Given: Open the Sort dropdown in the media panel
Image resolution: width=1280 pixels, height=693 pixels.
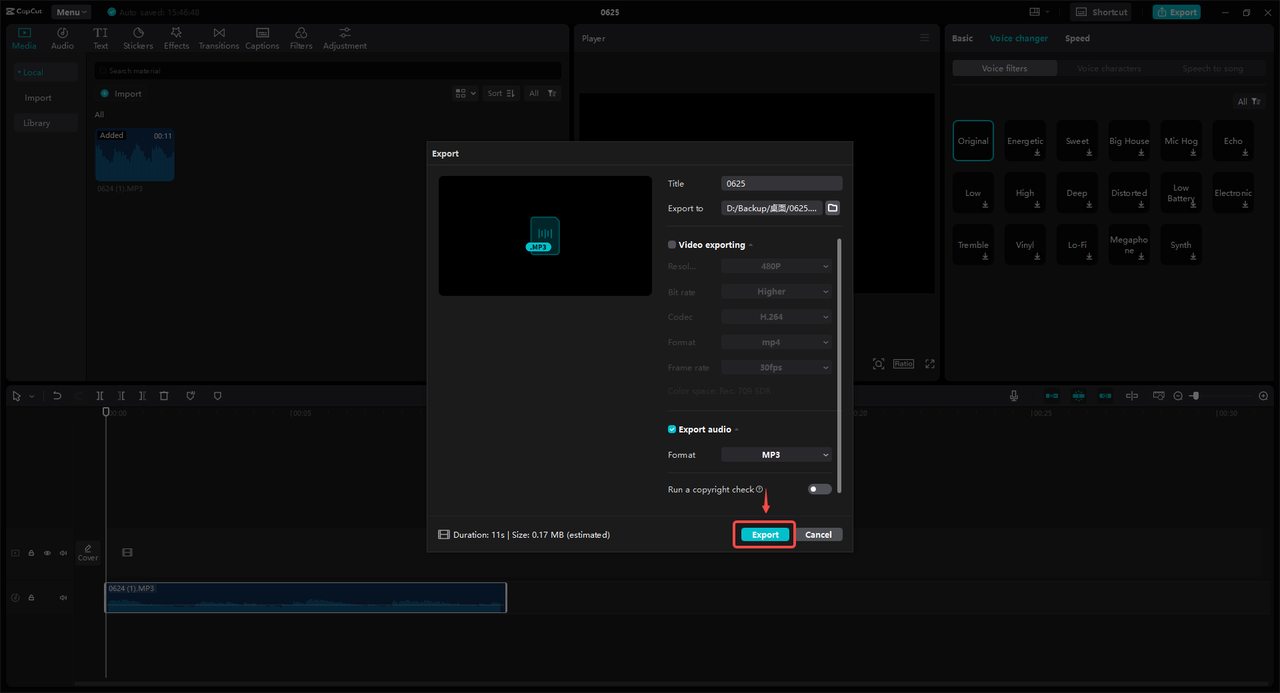Looking at the screenshot, I should (x=501, y=93).
